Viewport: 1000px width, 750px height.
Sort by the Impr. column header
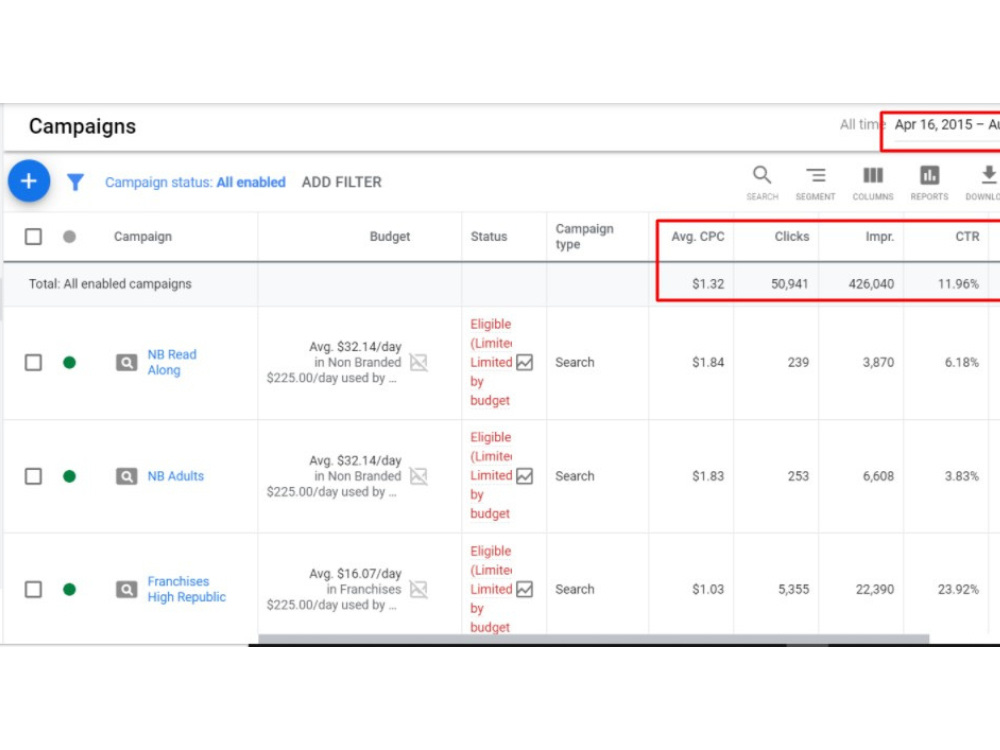pos(879,237)
